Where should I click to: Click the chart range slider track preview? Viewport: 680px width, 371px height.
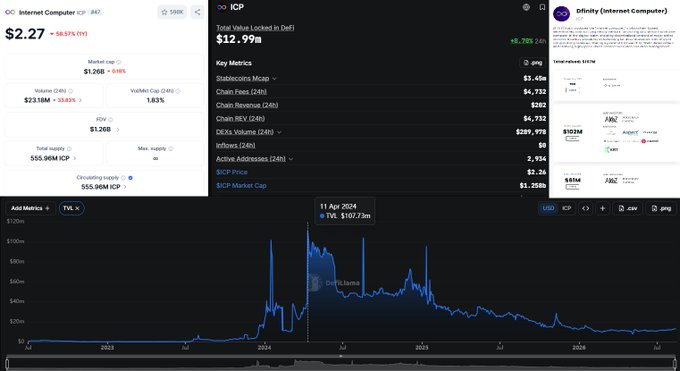click(341, 364)
